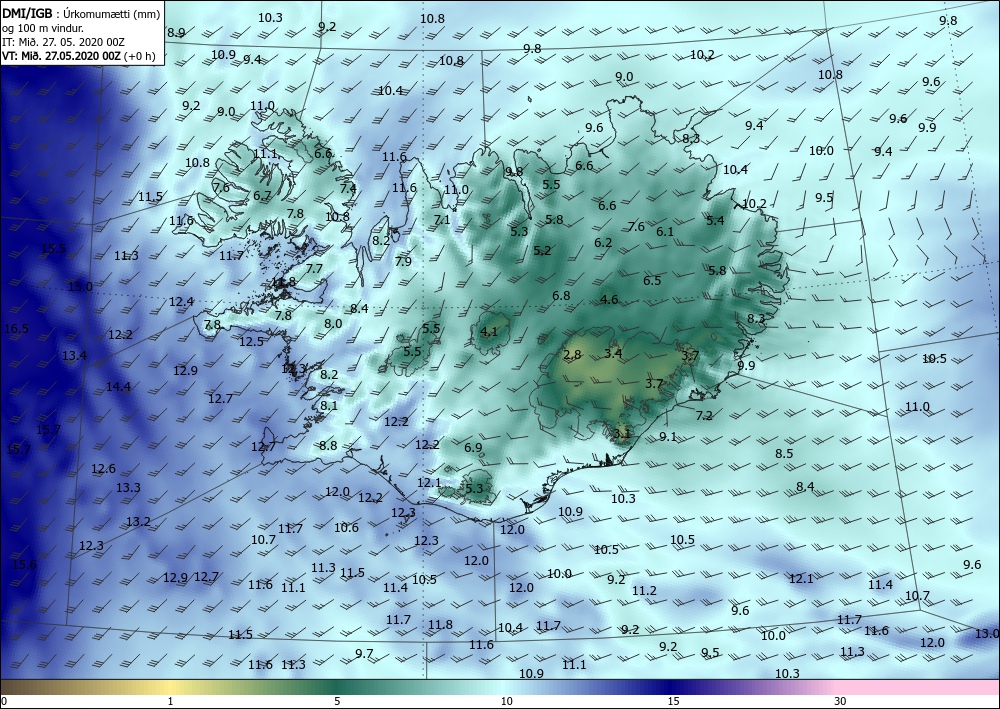Click the DMI/IGB Úrkomumætti (mm) title
Viewport: 1000px width, 709px height.
pos(81,13)
